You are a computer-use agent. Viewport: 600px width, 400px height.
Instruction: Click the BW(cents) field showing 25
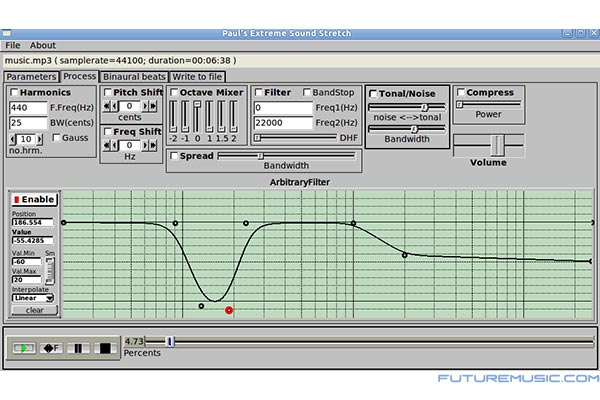[x=28, y=123]
